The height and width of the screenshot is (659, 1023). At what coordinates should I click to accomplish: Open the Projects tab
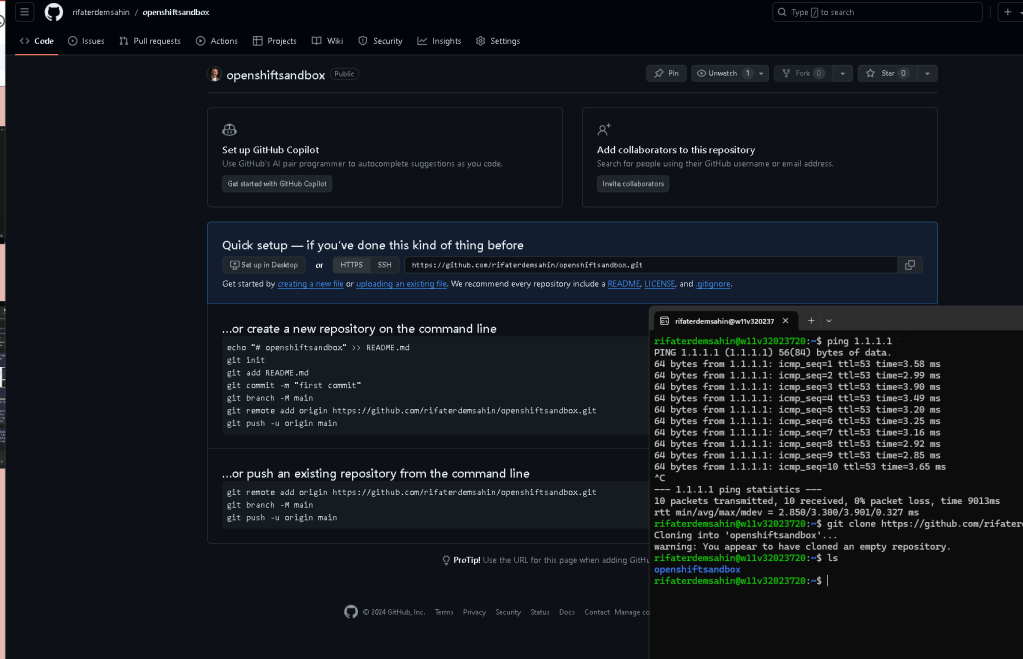(x=275, y=40)
